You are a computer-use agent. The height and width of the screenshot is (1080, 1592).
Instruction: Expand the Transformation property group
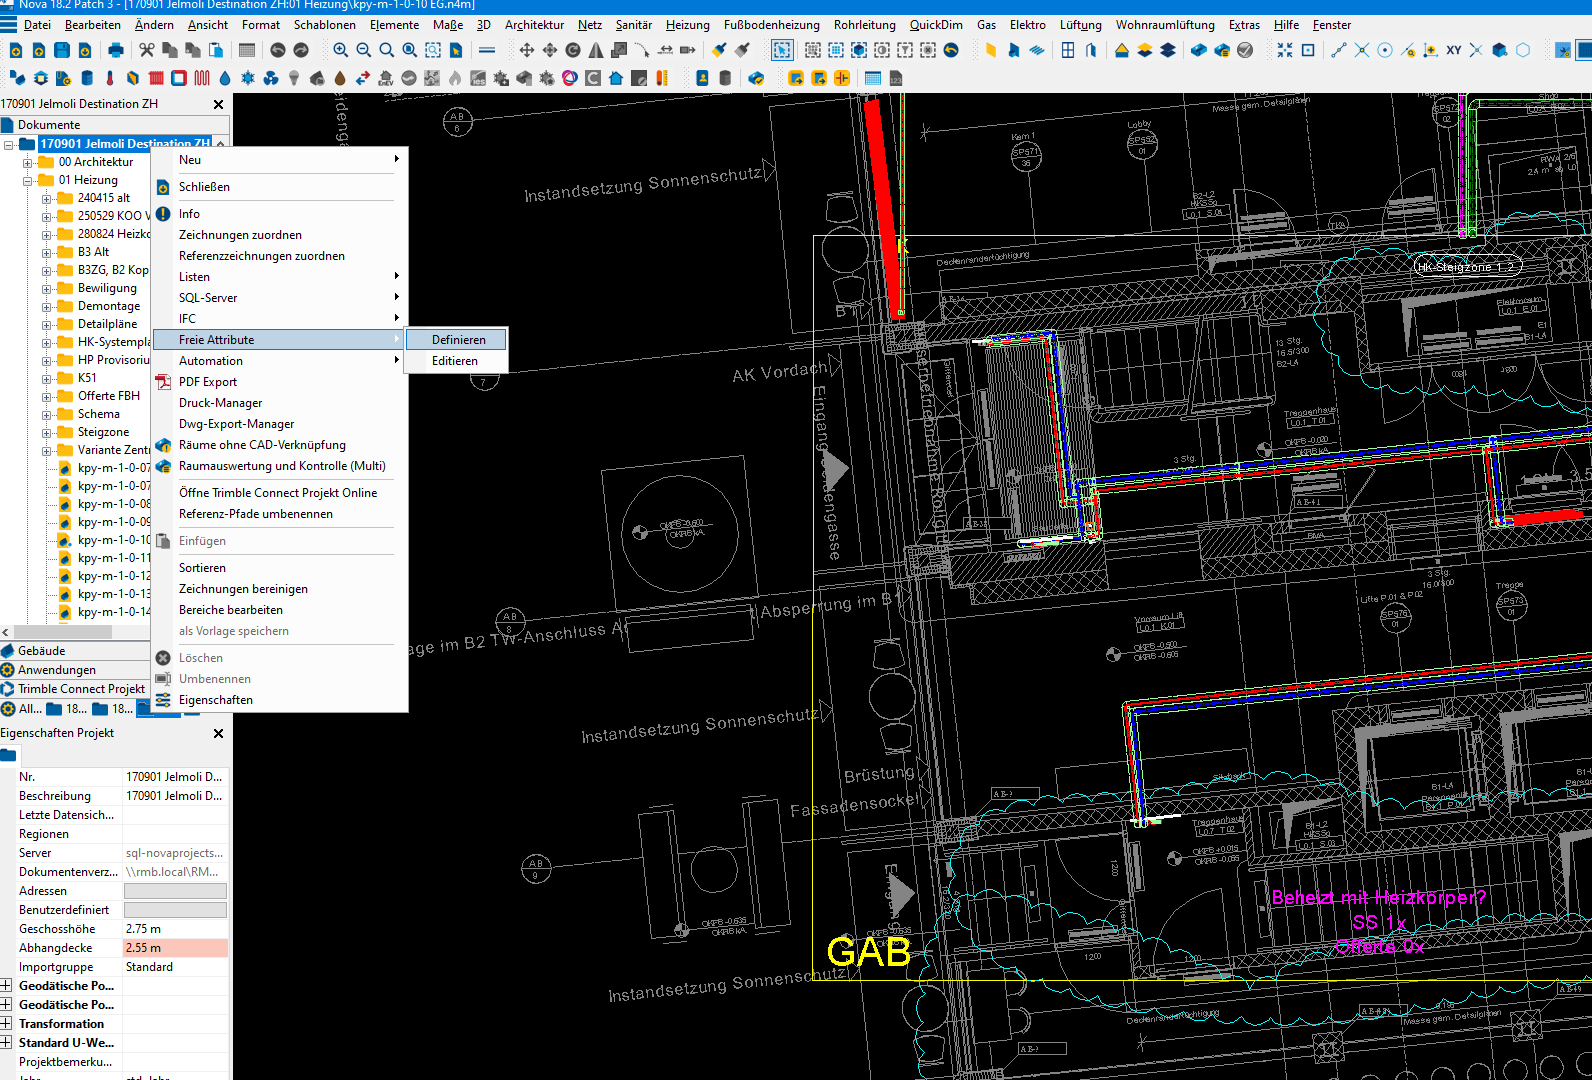click(7, 1024)
